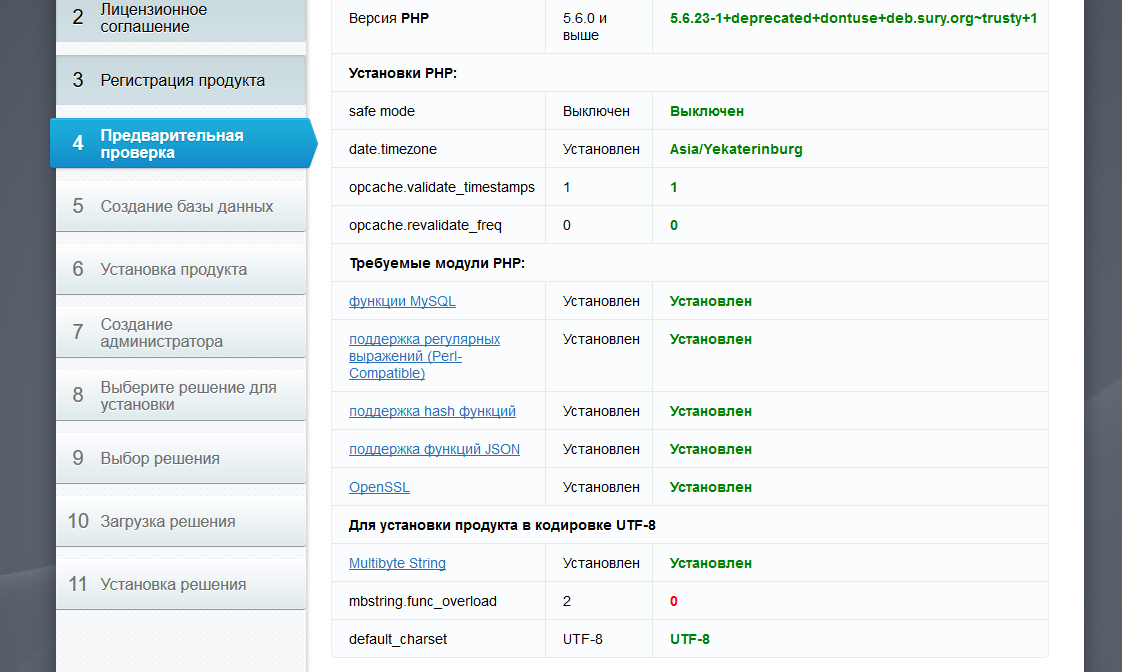
Task: Go to step 9 Выбор решения
Action: pos(160,458)
